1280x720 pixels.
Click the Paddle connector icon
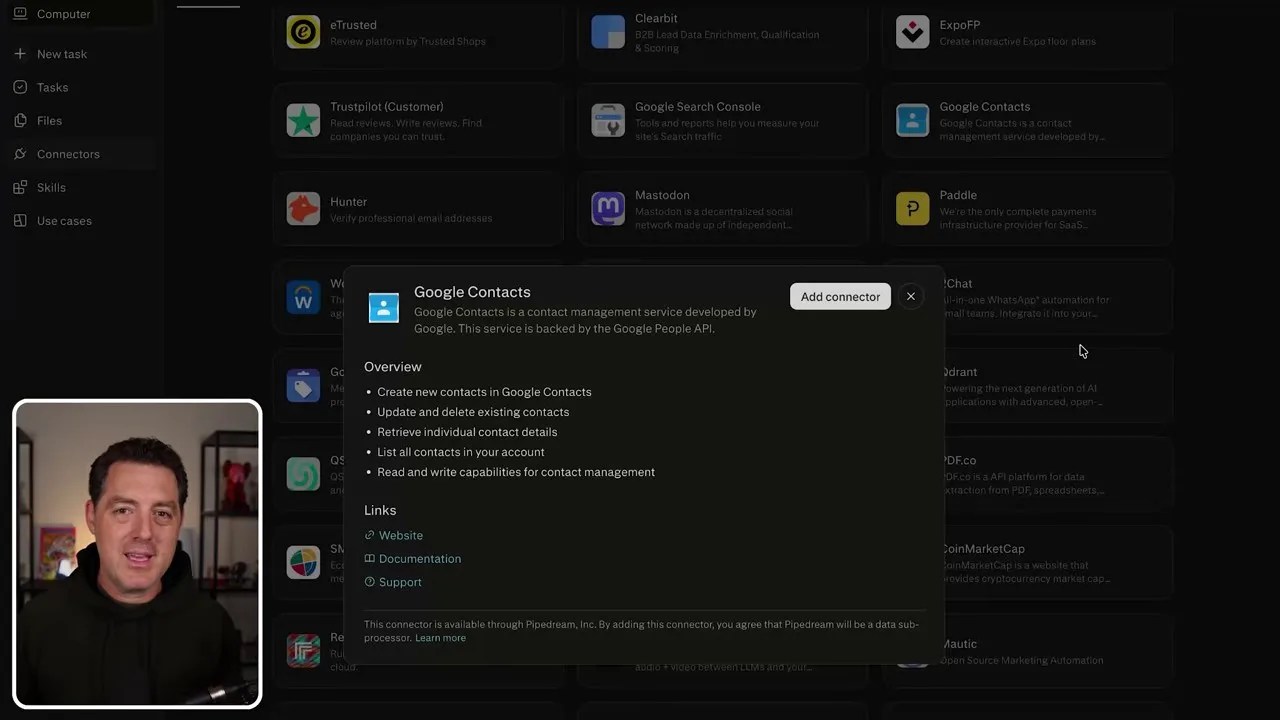pos(912,208)
